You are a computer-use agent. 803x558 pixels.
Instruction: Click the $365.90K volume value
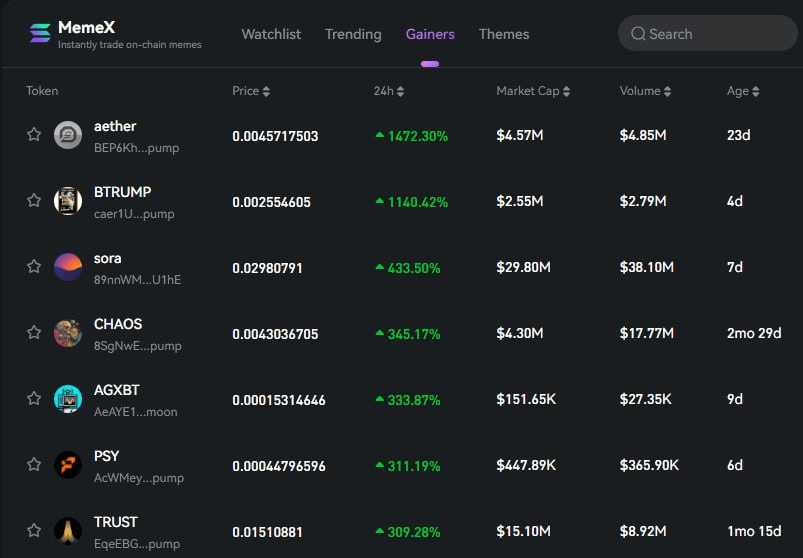[x=649, y=465]
